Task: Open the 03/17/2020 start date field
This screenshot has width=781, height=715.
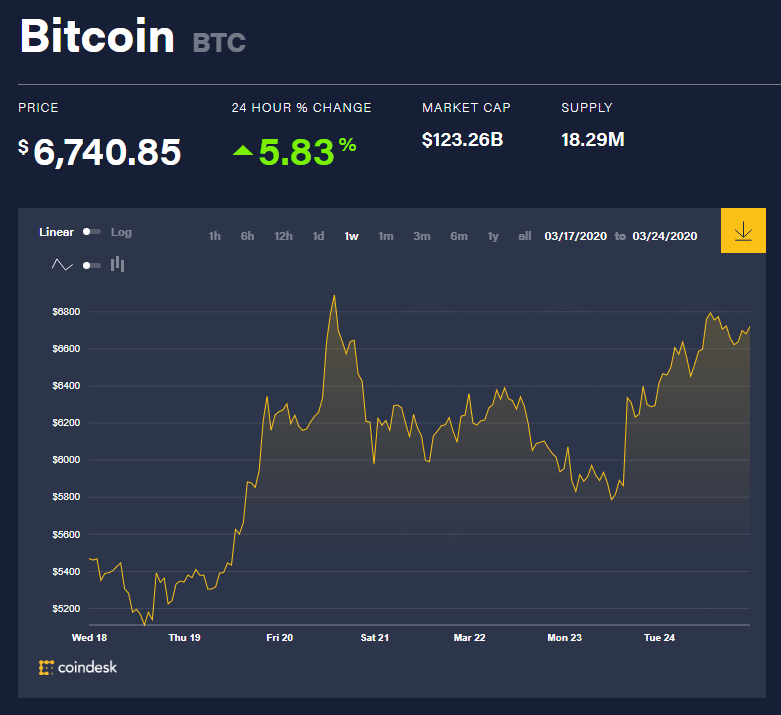Action: click(x=575, y=236)
